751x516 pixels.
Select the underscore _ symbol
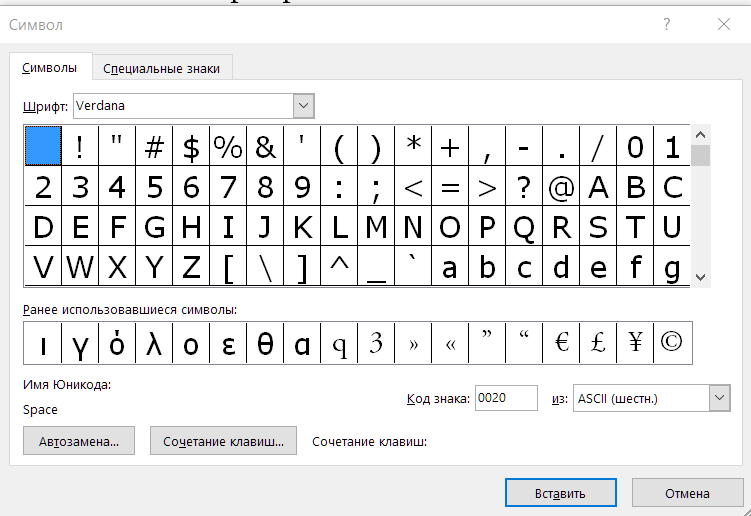(376, 266)
